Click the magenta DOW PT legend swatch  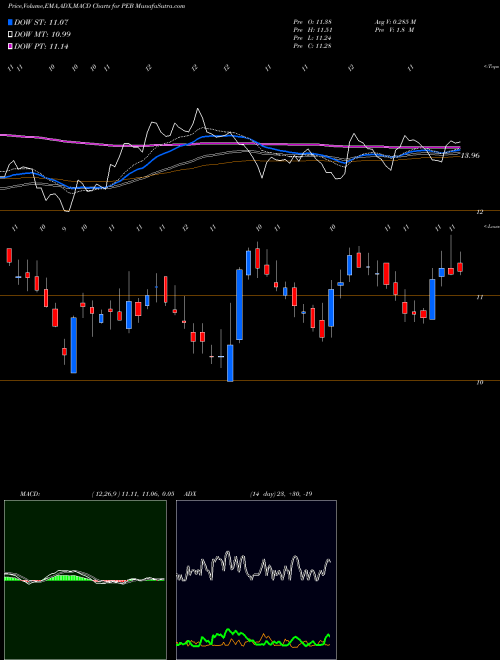tap(11, 46)
